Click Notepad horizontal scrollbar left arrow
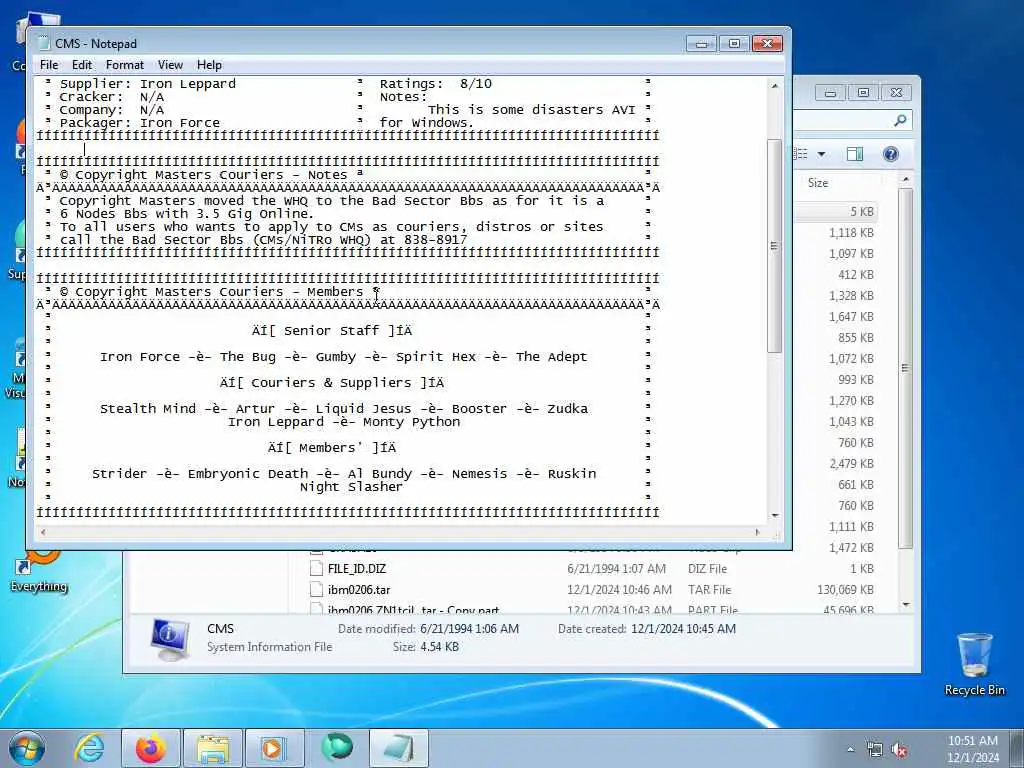Image resolution: width=1024 pixels, height=768 pixels. [43, 532]
